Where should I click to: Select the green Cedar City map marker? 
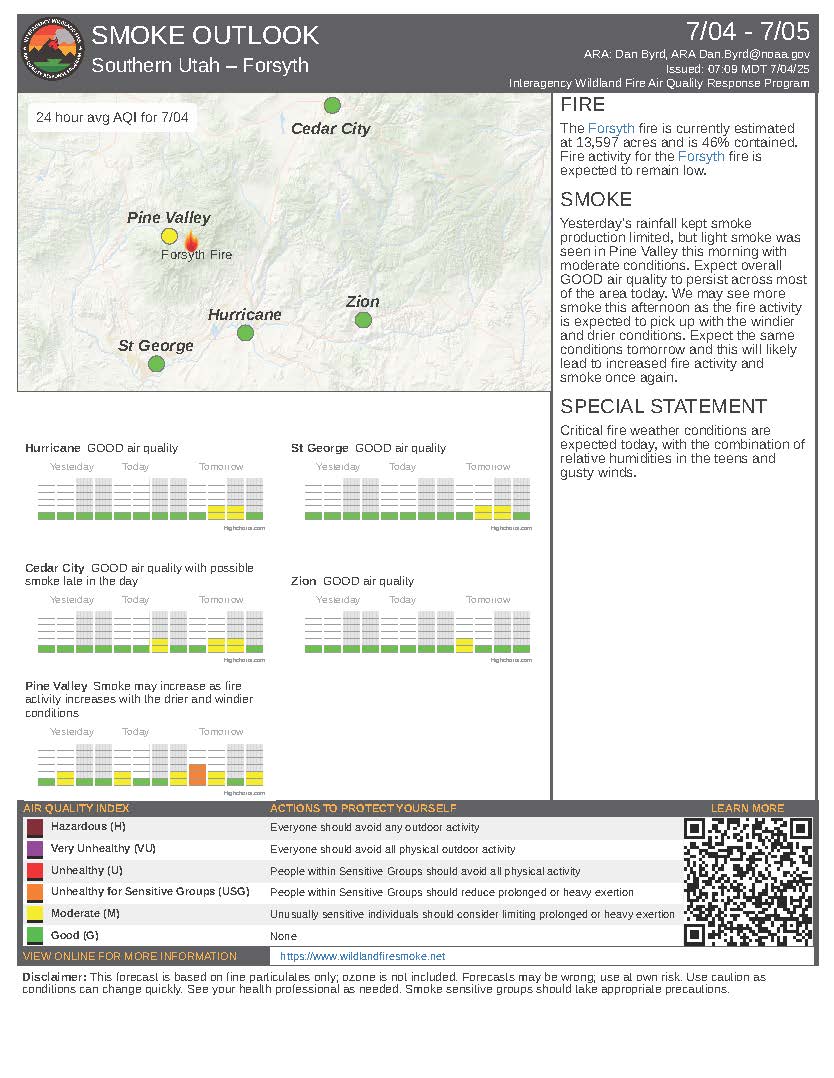(332, 105)
